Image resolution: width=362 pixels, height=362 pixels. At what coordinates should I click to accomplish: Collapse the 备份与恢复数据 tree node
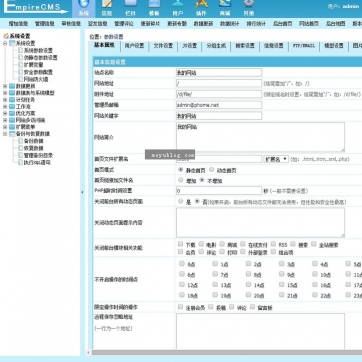(5, 134)
